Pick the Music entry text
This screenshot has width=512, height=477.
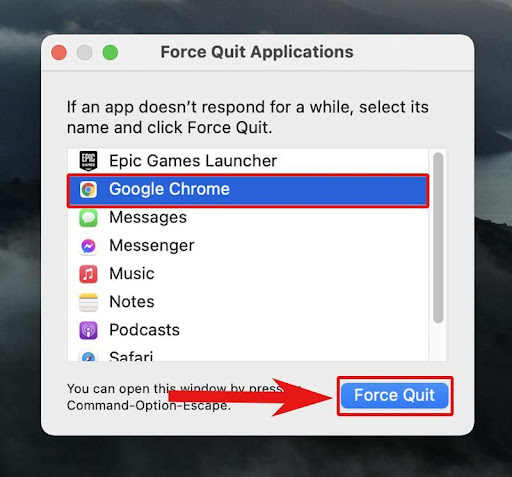(x=132, y=274)
